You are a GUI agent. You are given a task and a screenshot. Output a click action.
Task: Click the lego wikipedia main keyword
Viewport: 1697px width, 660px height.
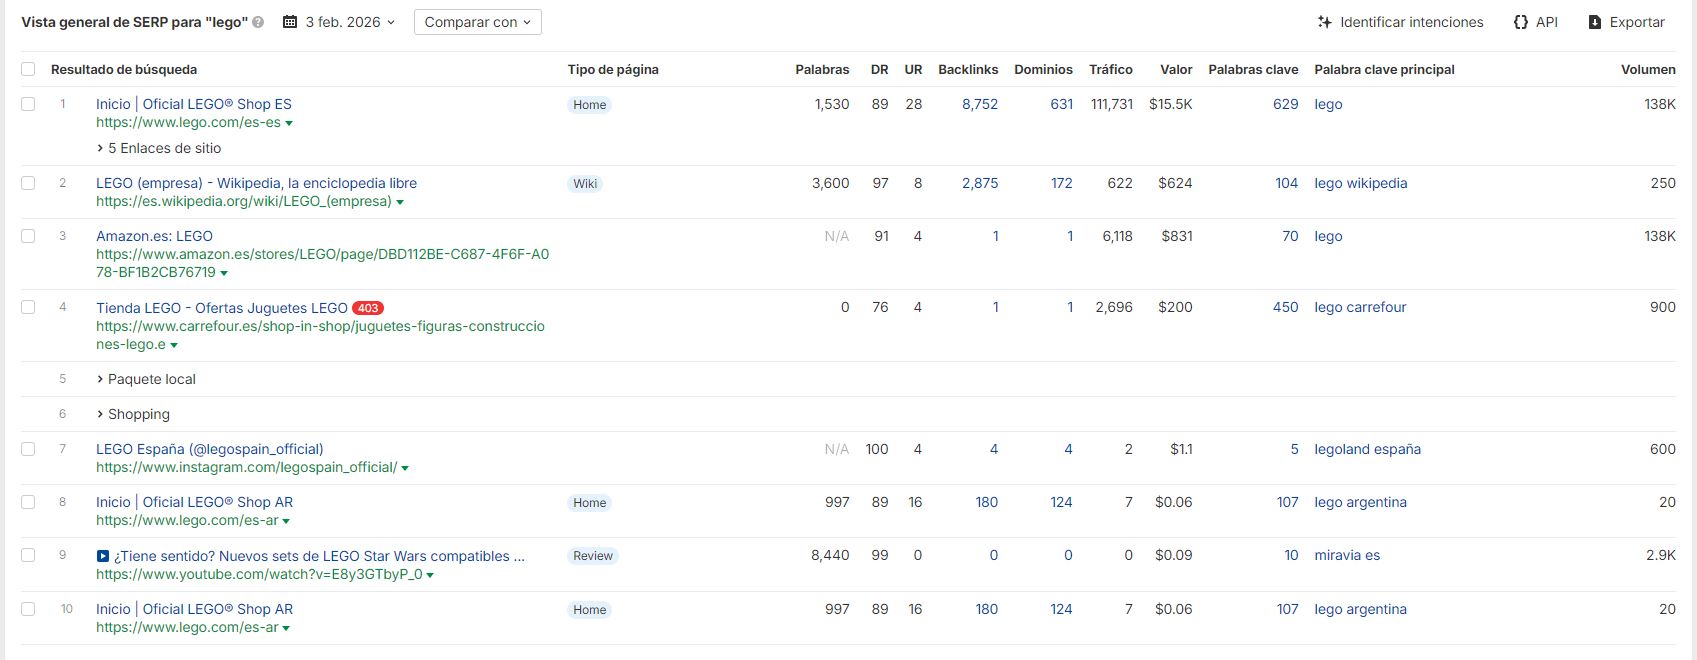pyautogui.click(x=1361, y=183)
